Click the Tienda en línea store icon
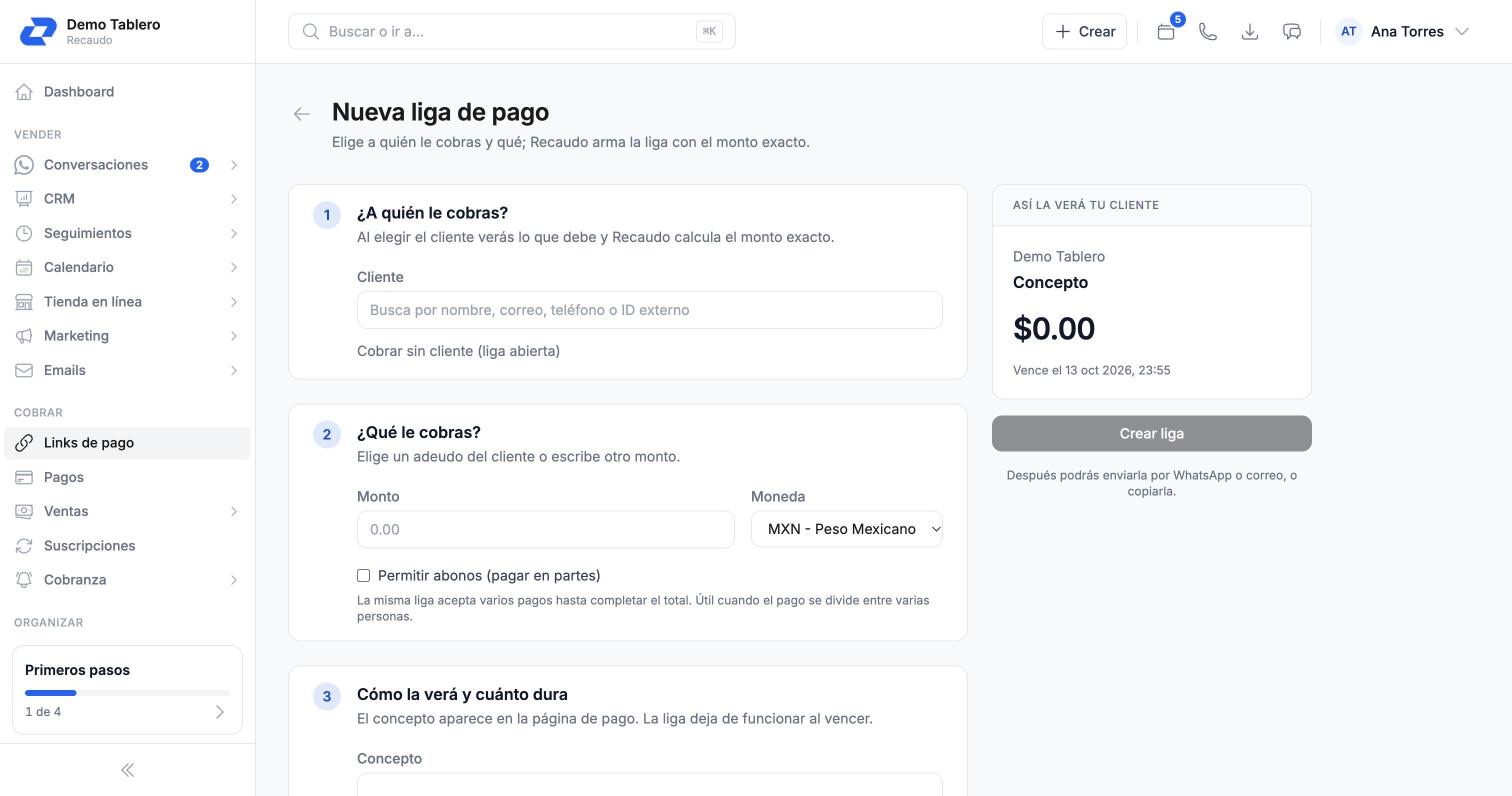Viewport: 1512px width, 796px height. 24,302
